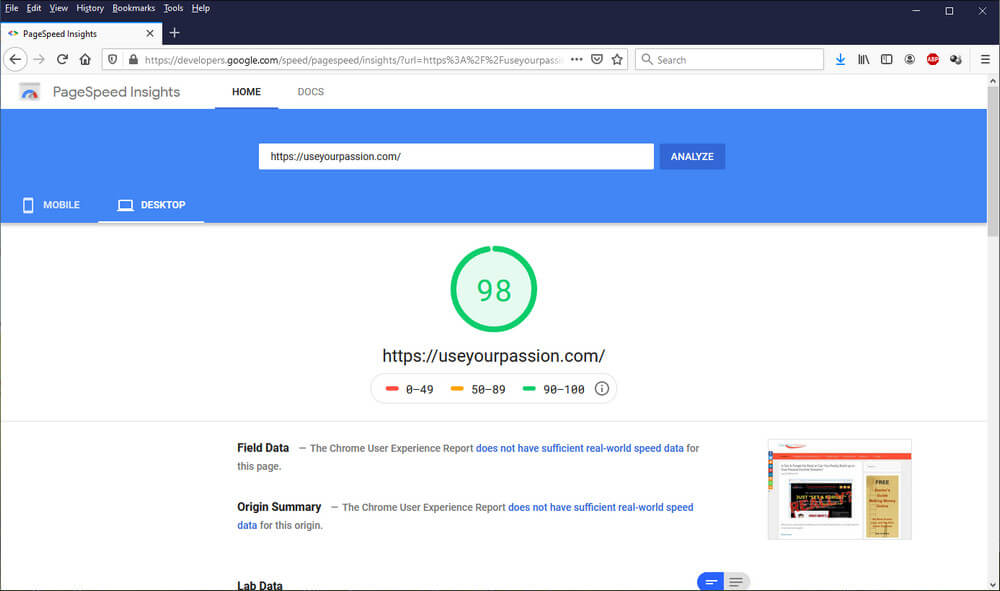Image resolution: width=1000 pixels, height=591 pixels.
Task: Open a new browser tab
Action: (x=174, y=33)
